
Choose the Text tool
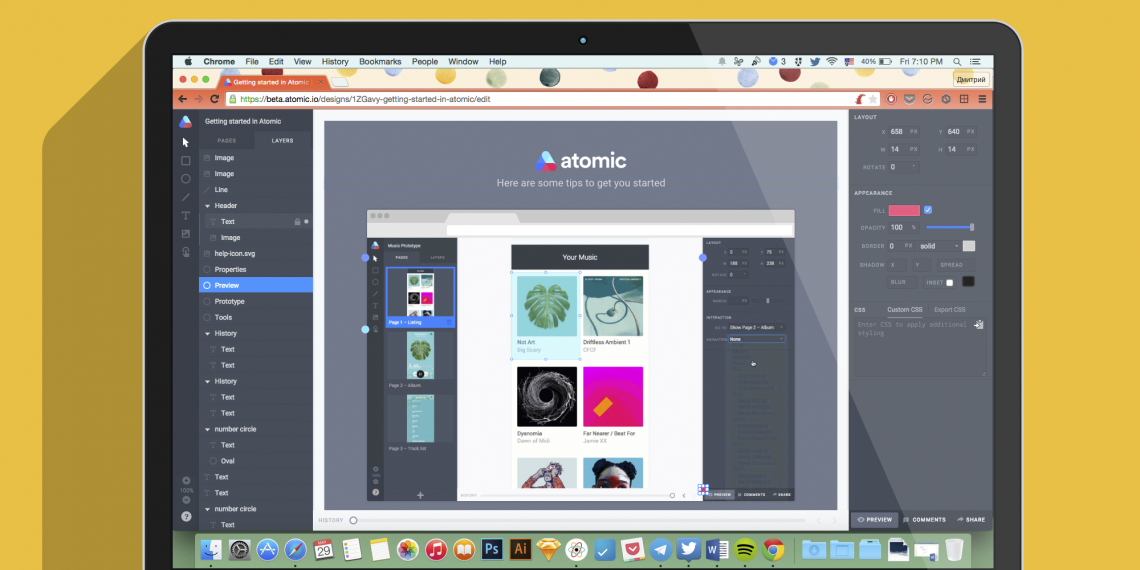(x=185, y=215)
